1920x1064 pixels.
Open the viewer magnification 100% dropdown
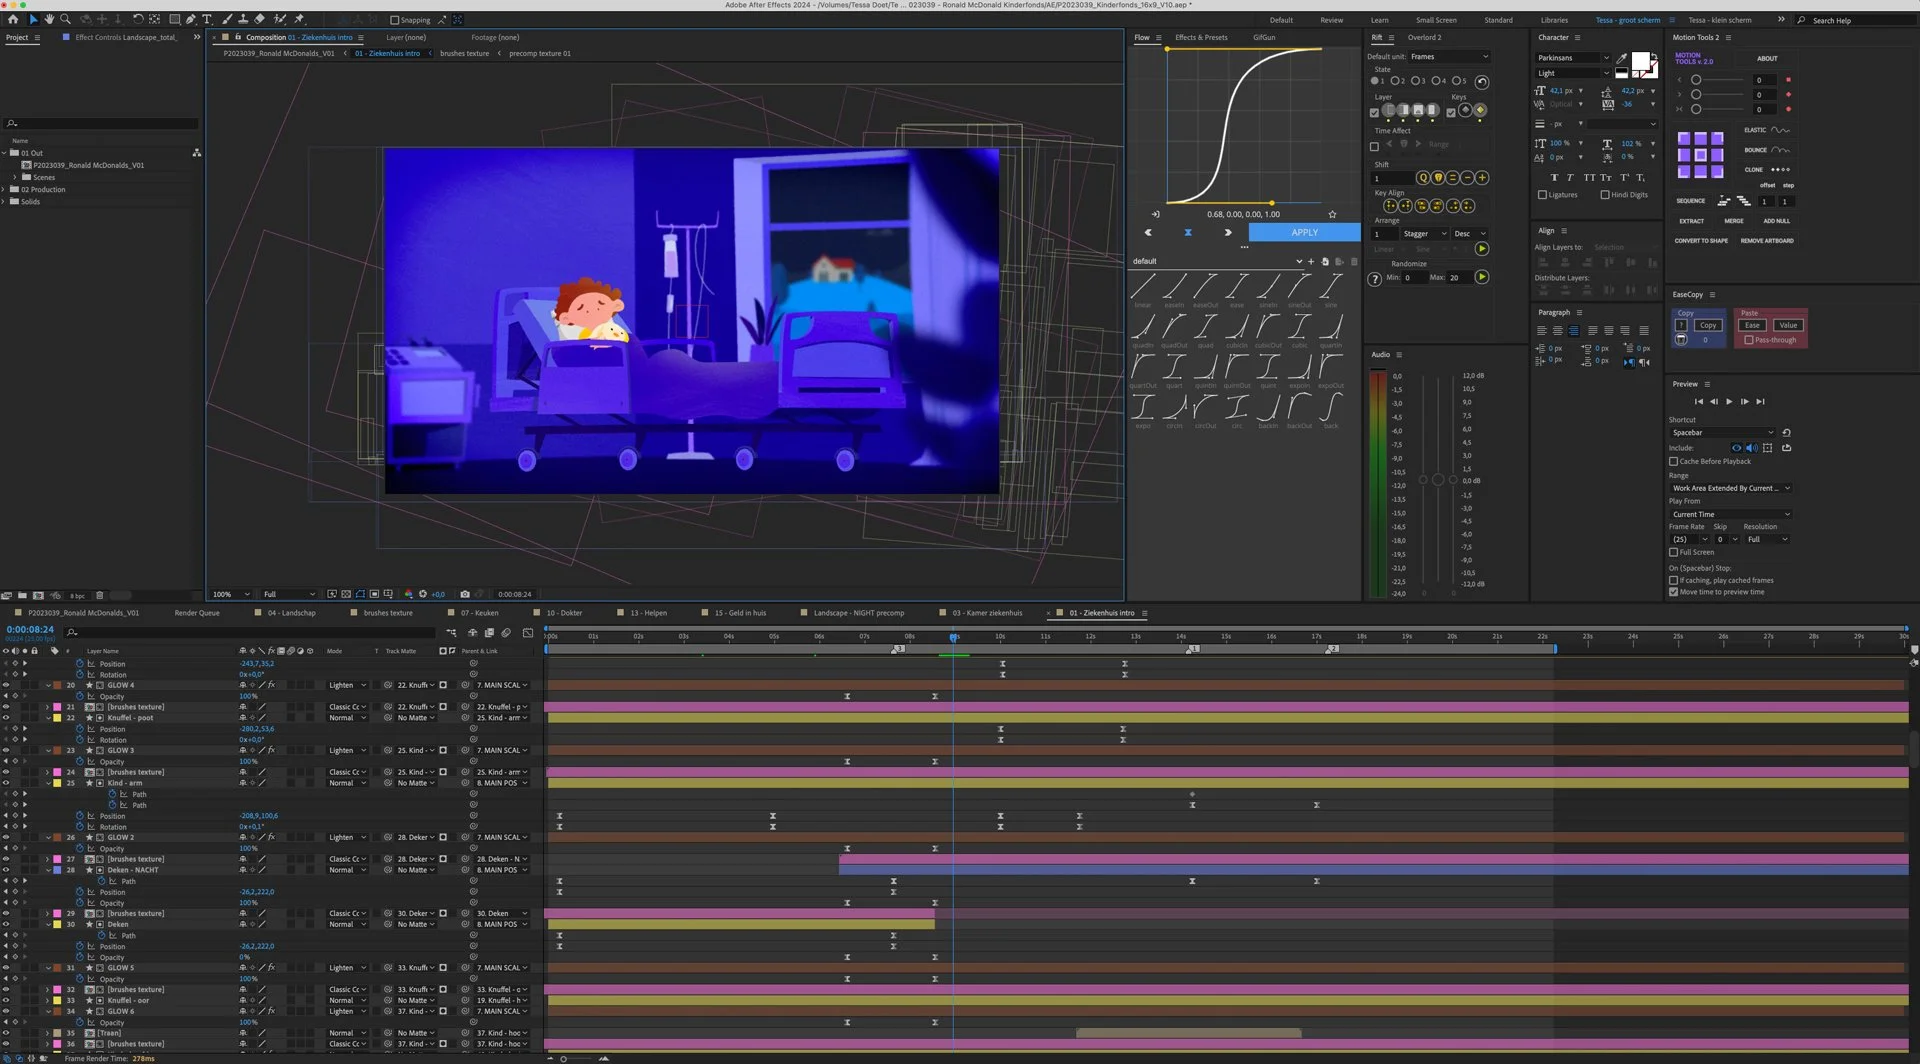coord(230,594)
